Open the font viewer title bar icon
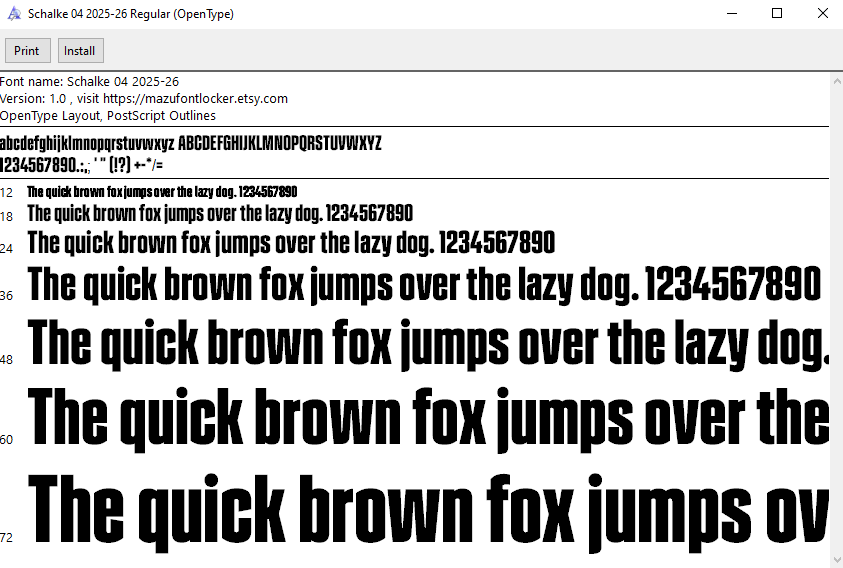The width and height of the screenshot is (843, 568). point(14,13)
